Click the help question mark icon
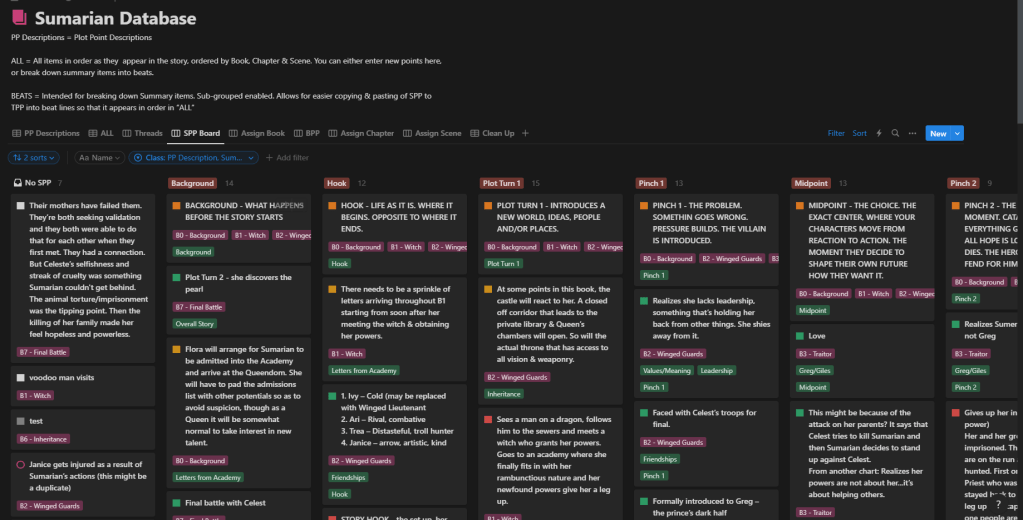This screenshot has width=1023, height=520. (998, 504)
